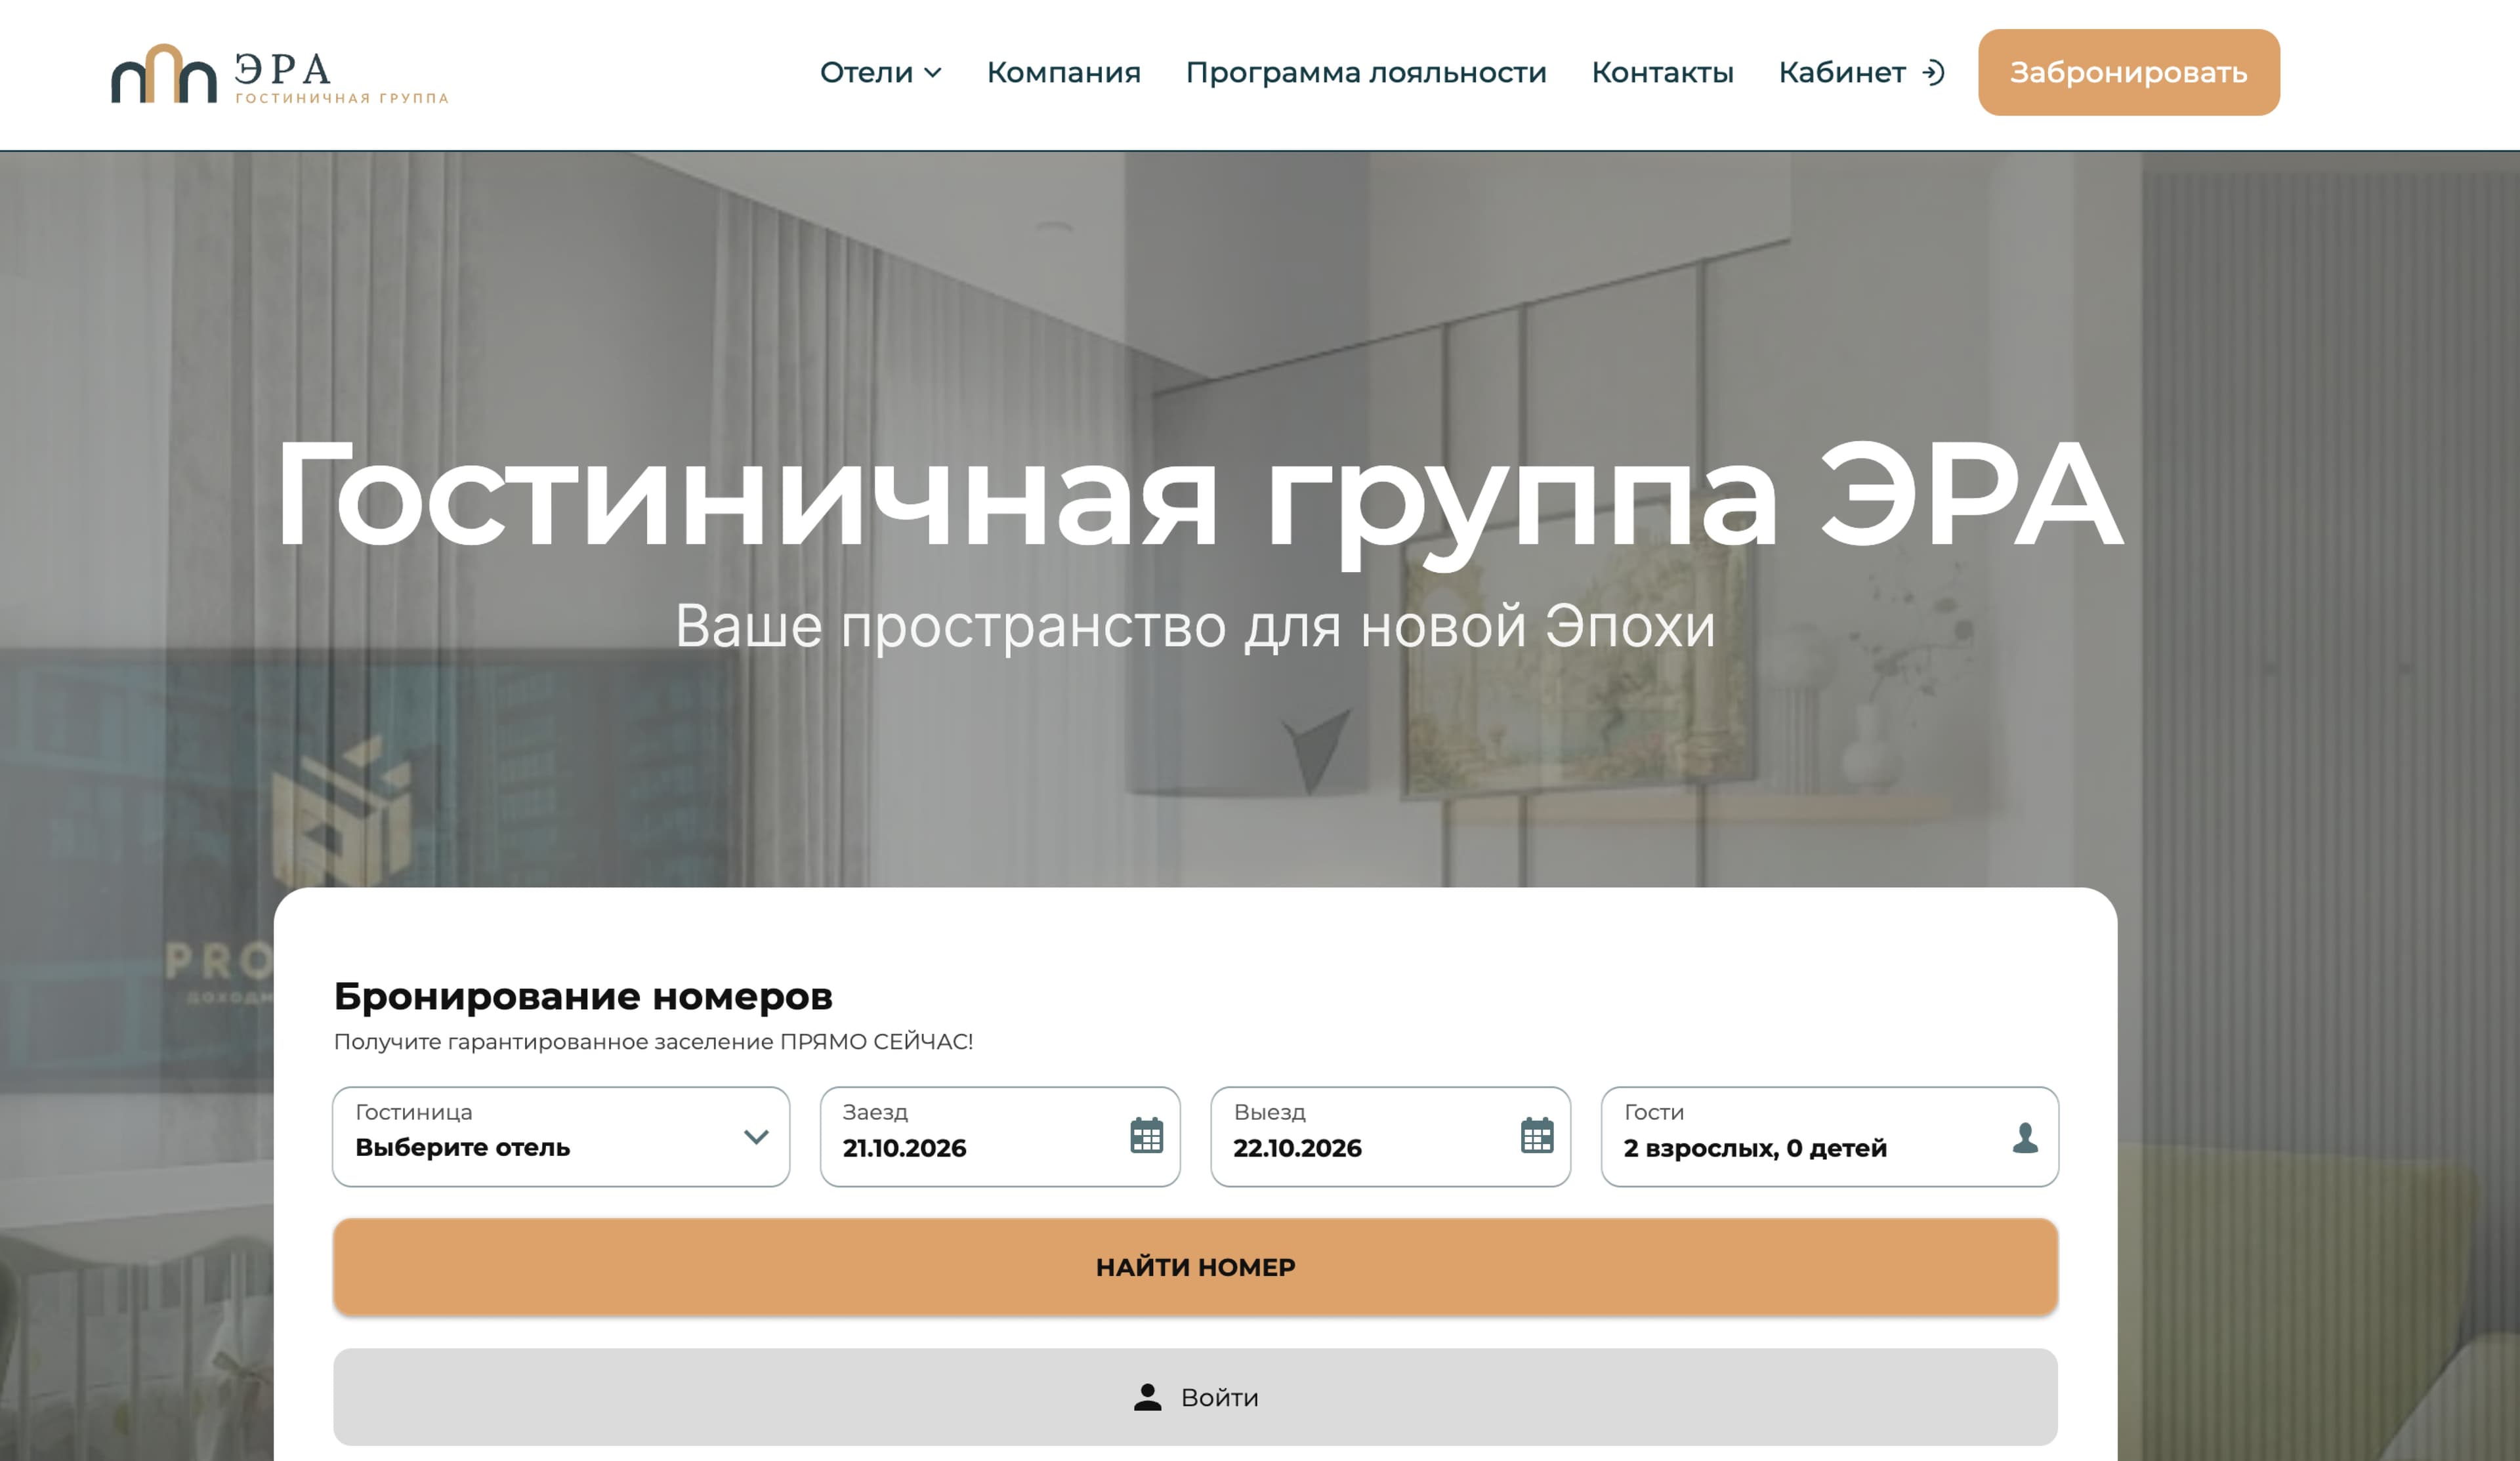
Task: Open the Кабинет login link
Action: [x=1861, y=72]
